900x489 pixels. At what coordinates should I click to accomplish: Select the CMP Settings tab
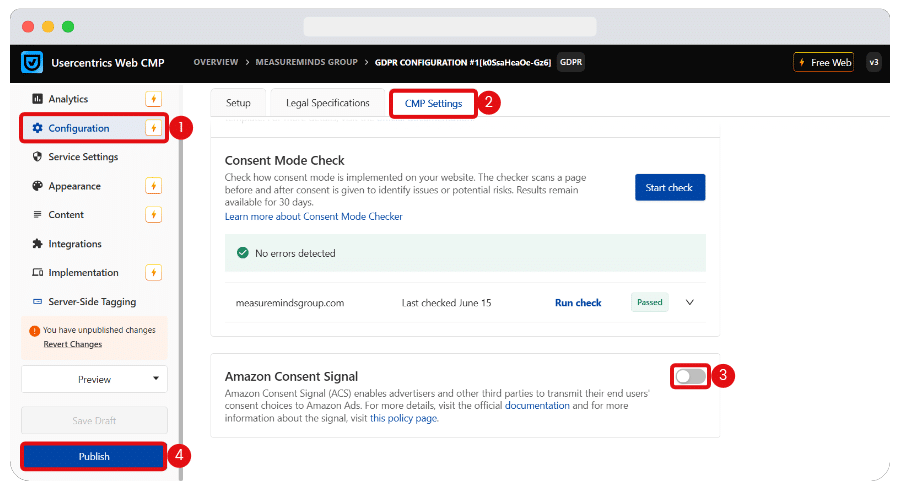tap(433, 103)
